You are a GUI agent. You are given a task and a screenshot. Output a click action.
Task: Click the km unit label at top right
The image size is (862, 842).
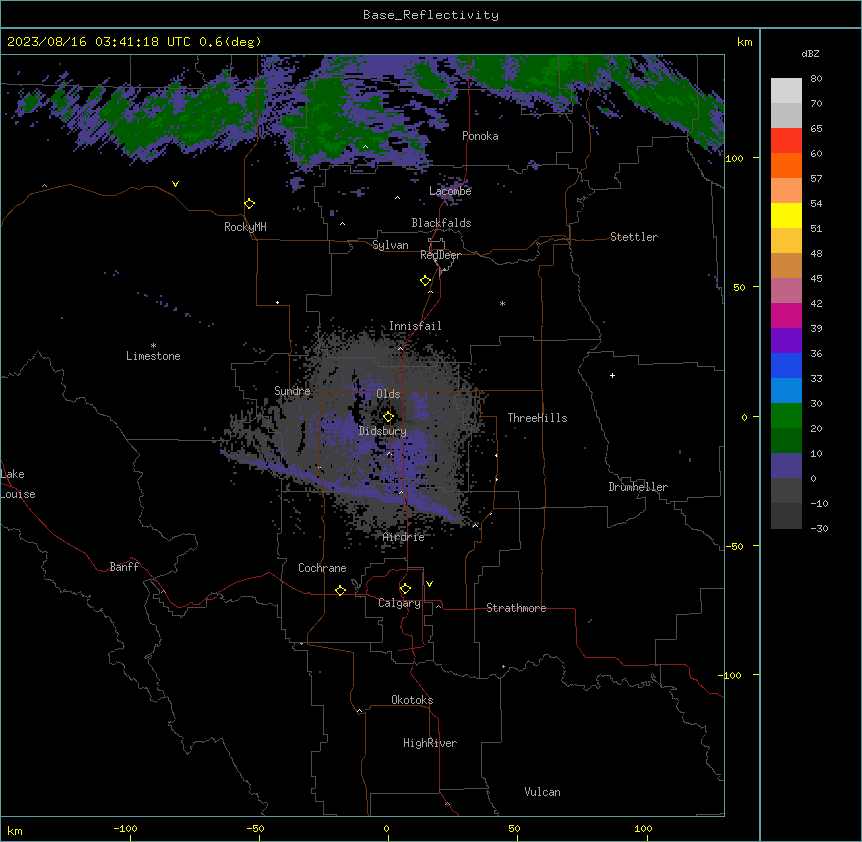pyautogui.click(x=744, y=42)
